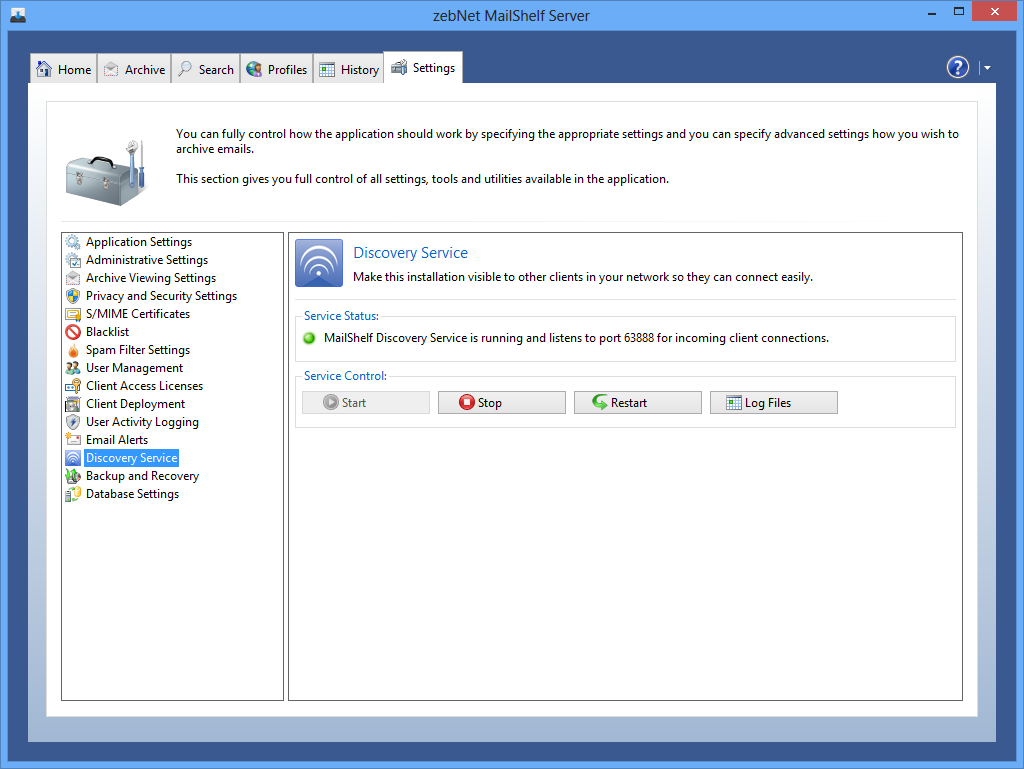
Task: Open Client Deployment settings entry
Action: pyautogui.click(x=135, y=404)
